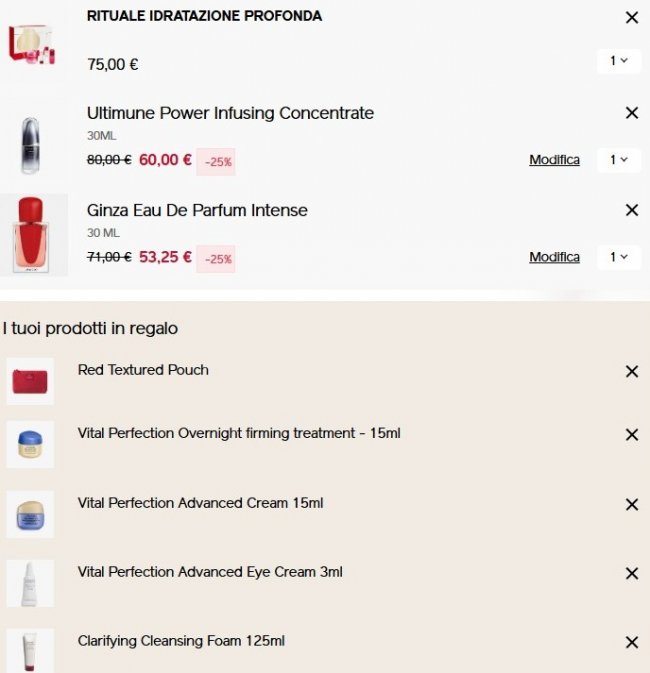Image resolution: width=650 pixels, height=673 pixels.
Task: Click the Ultimune serum bottle thumbnail
Action: [30, 144]
